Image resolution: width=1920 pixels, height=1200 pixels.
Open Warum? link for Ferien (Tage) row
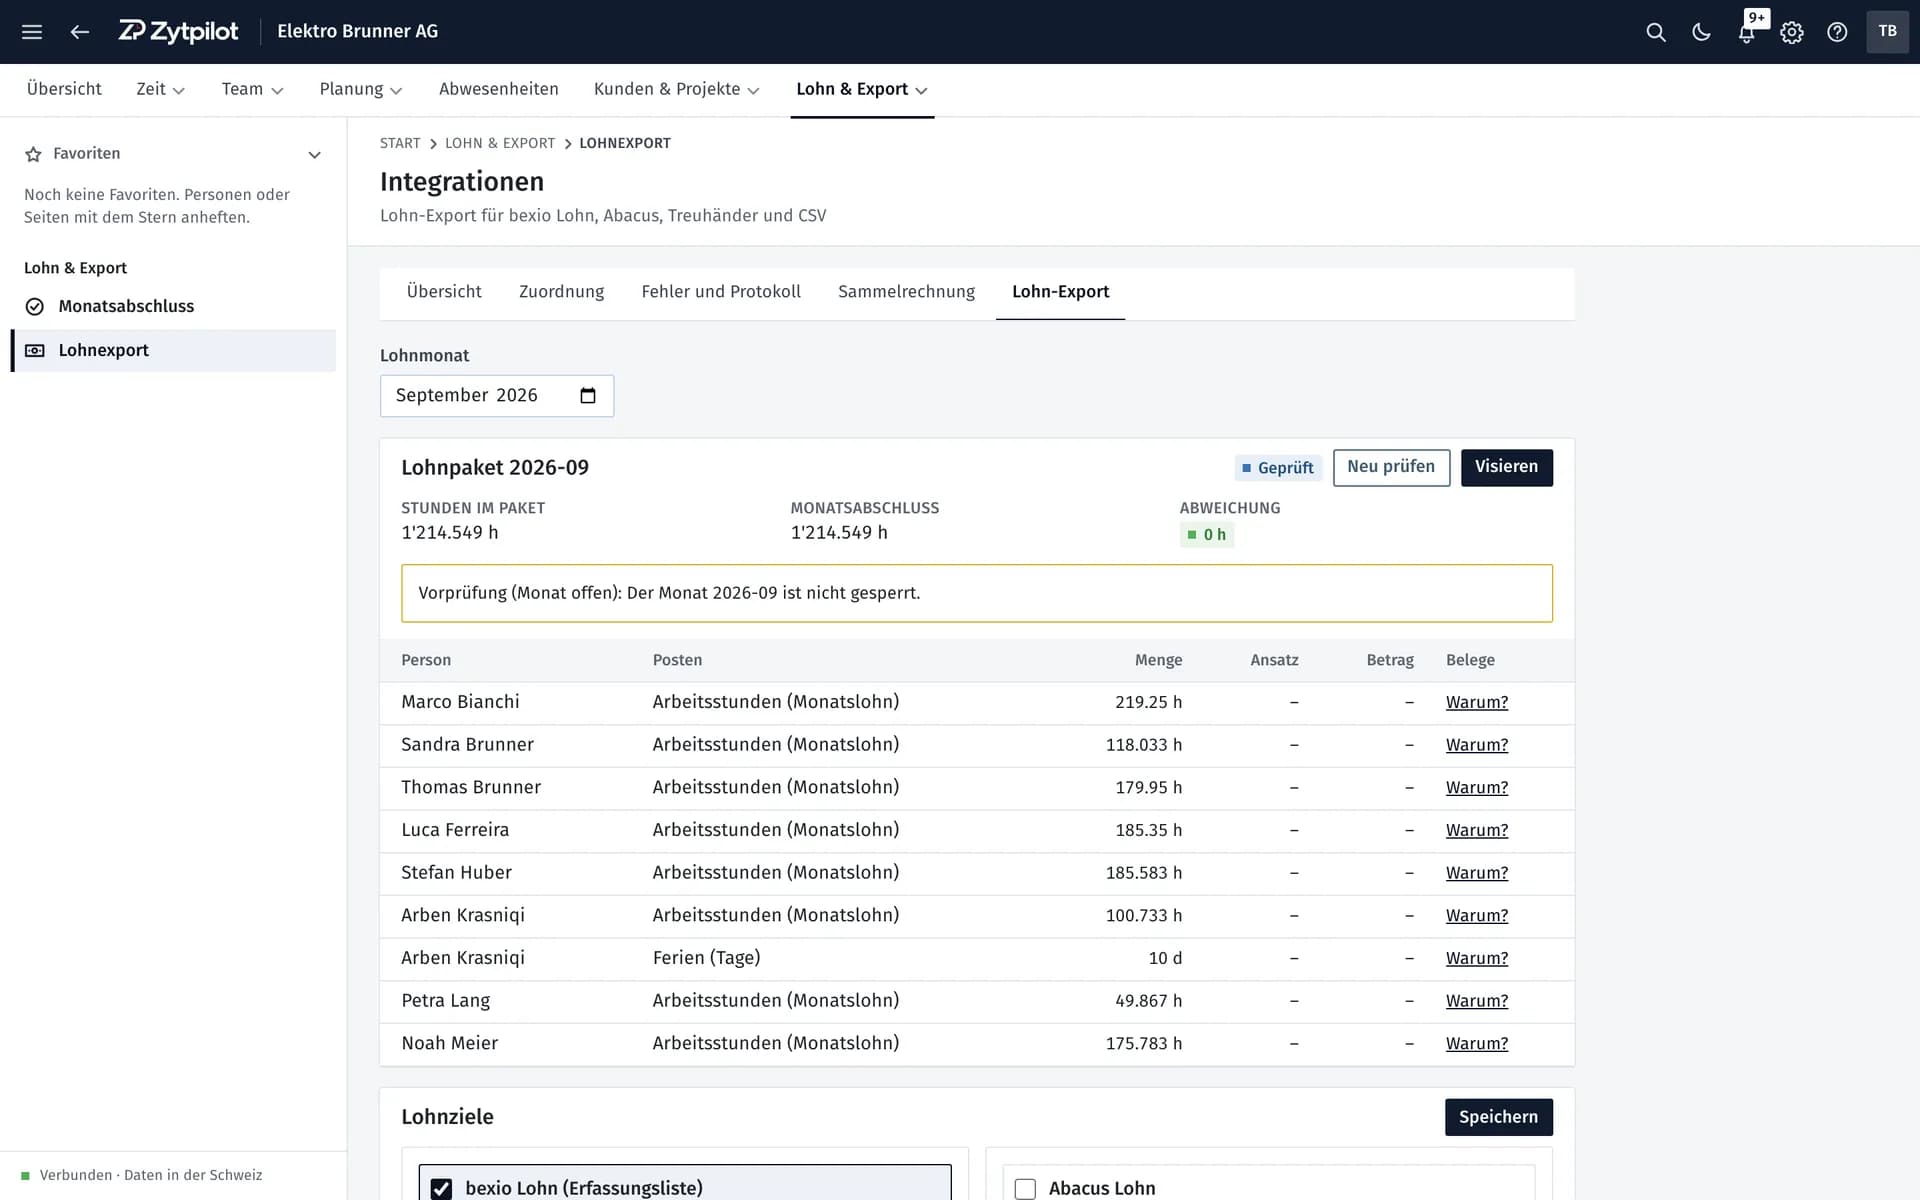point(1476,959)
